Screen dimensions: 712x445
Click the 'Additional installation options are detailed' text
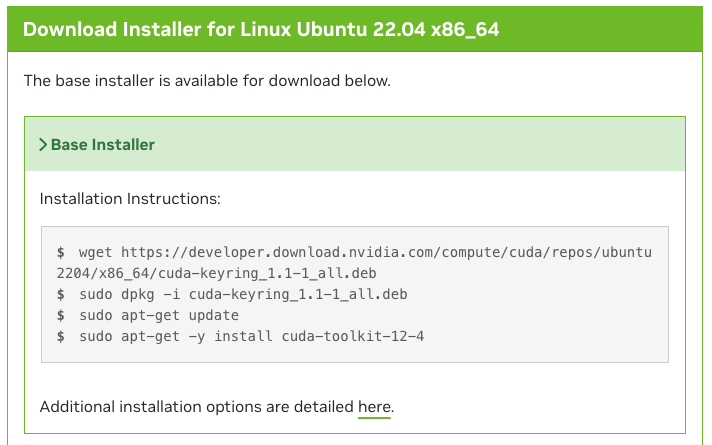point(197,407)
